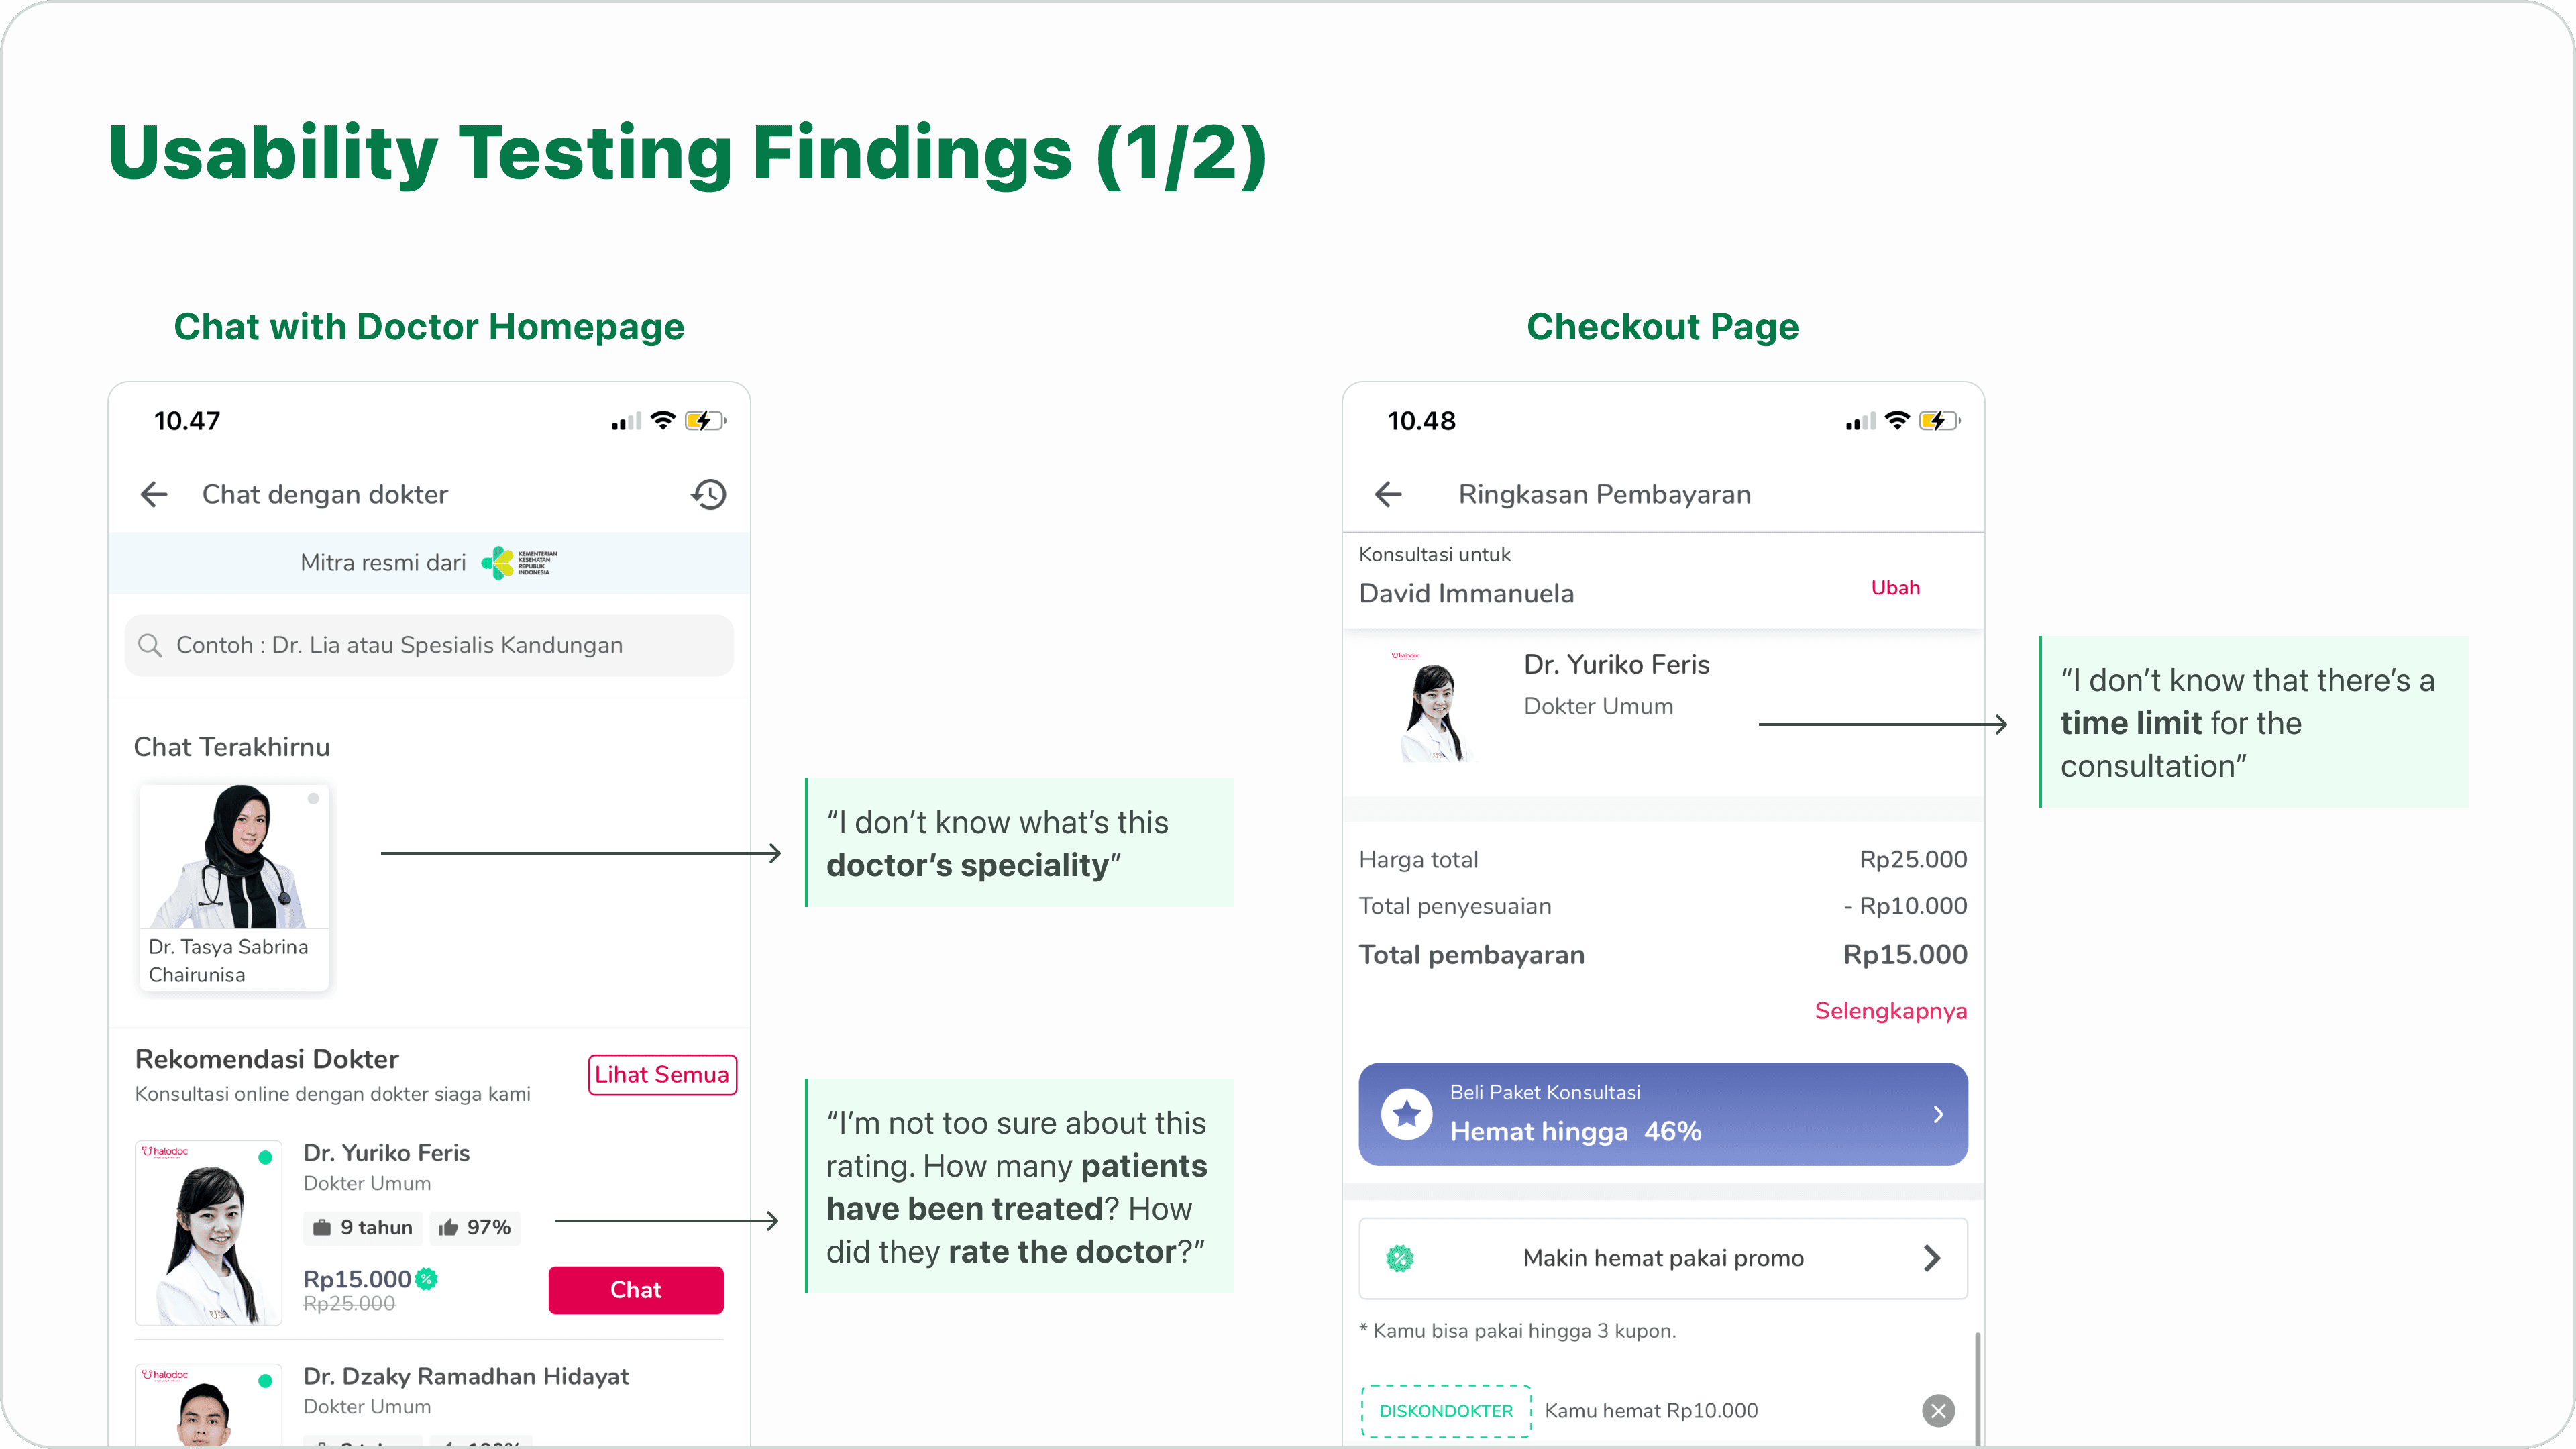
Task: Click green promo badge icon
Action: click(x=1400, y=1258)
